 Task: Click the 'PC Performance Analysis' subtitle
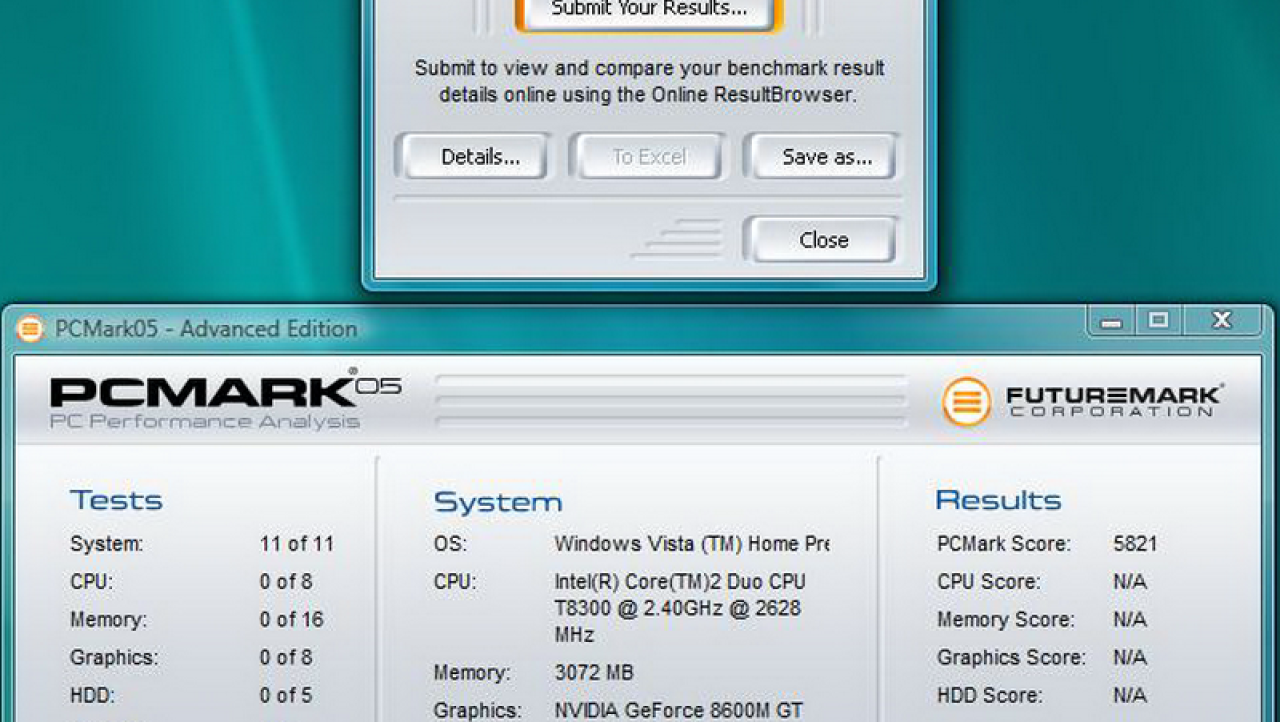[x=204, y=421]
